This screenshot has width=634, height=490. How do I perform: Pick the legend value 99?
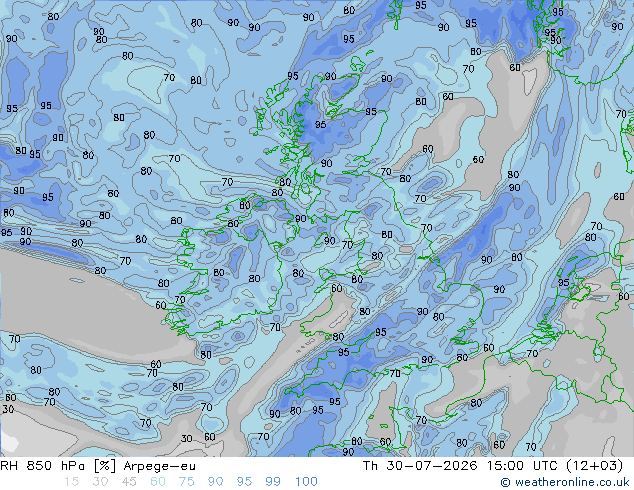click(x=273, y=482)
